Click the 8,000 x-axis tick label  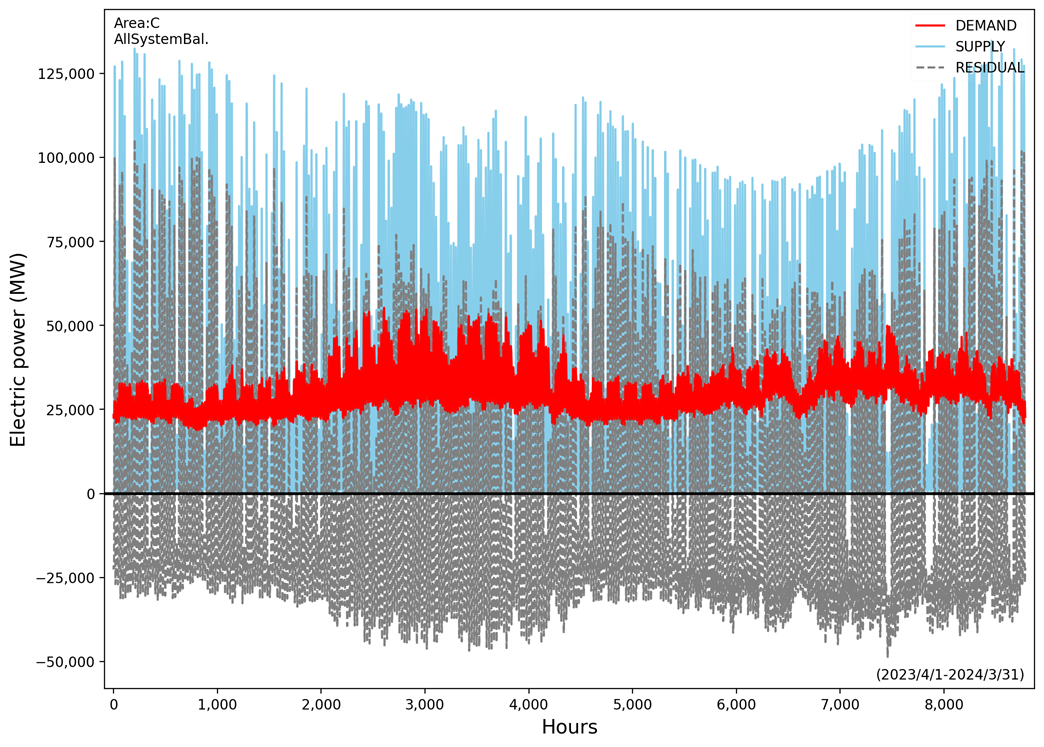[x=943, y=704]
